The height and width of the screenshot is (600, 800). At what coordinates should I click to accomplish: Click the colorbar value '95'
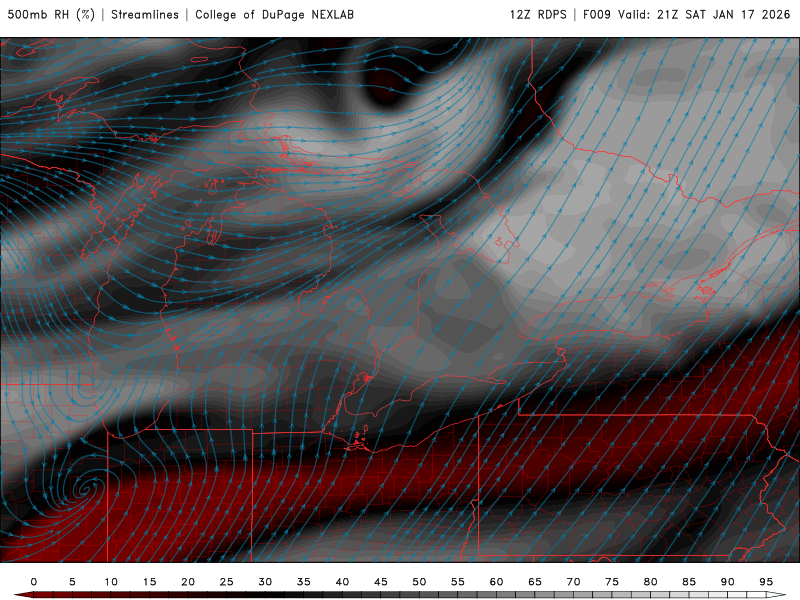(766, 582)
